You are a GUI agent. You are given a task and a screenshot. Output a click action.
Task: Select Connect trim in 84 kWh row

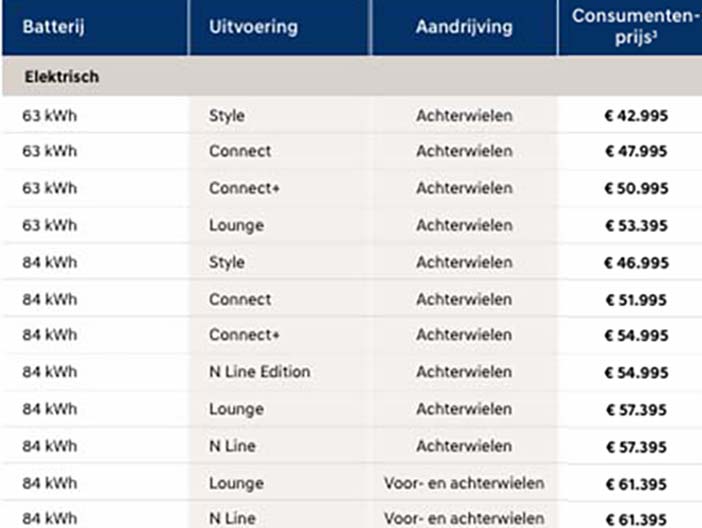pos(240,300)
